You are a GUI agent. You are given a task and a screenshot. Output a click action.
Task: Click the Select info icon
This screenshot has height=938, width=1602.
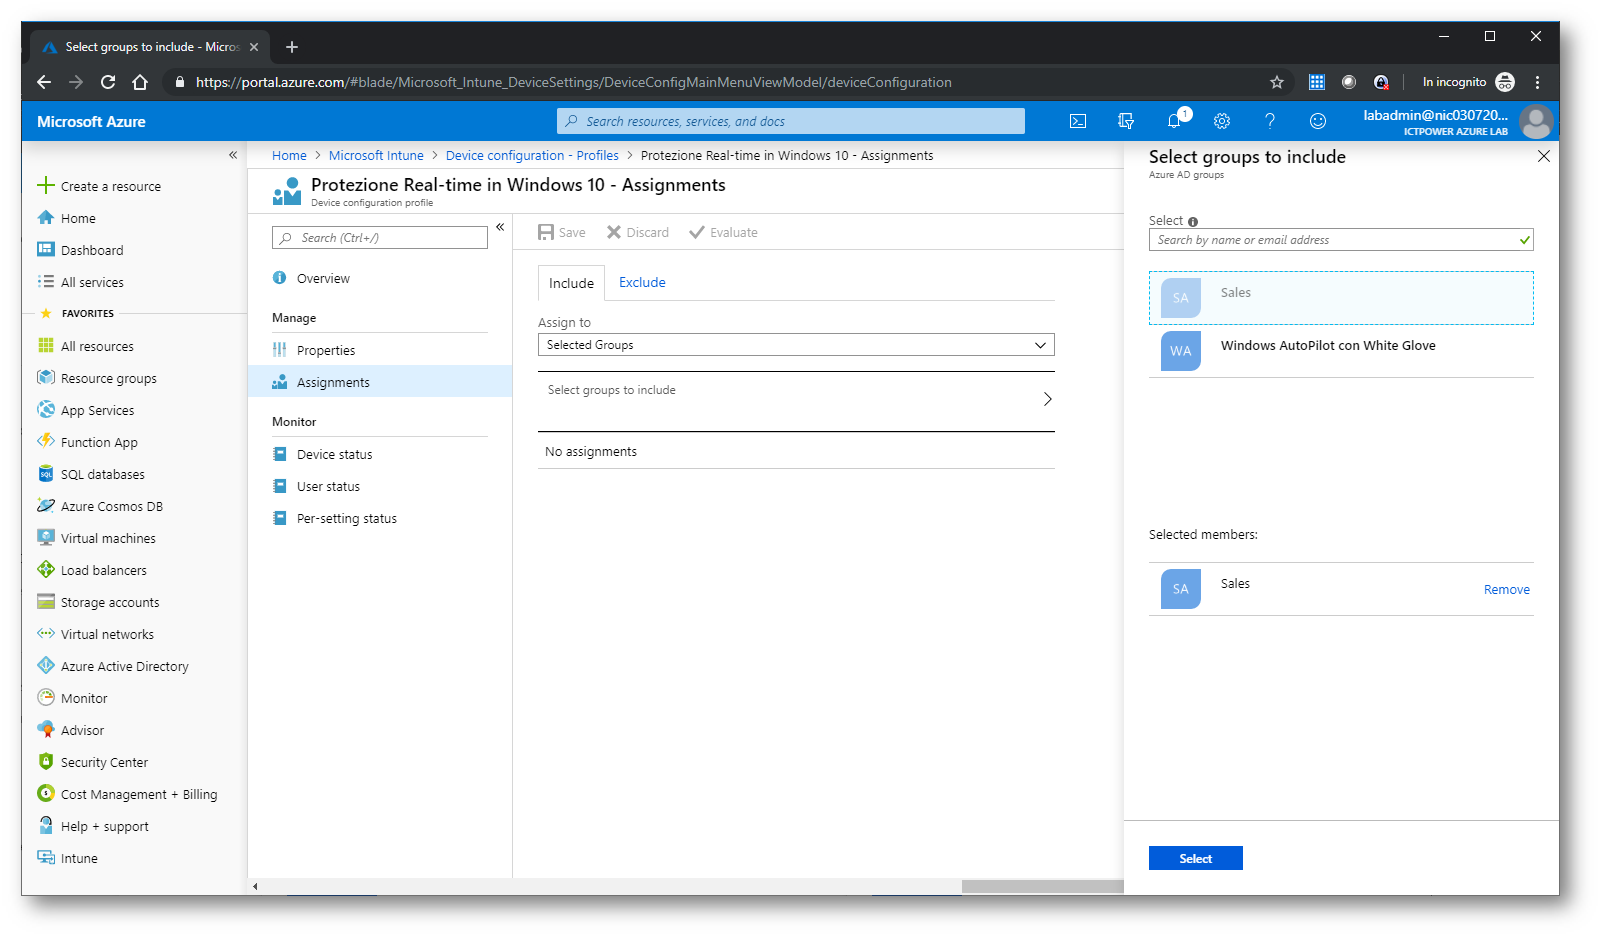(x=1193, y=222)
